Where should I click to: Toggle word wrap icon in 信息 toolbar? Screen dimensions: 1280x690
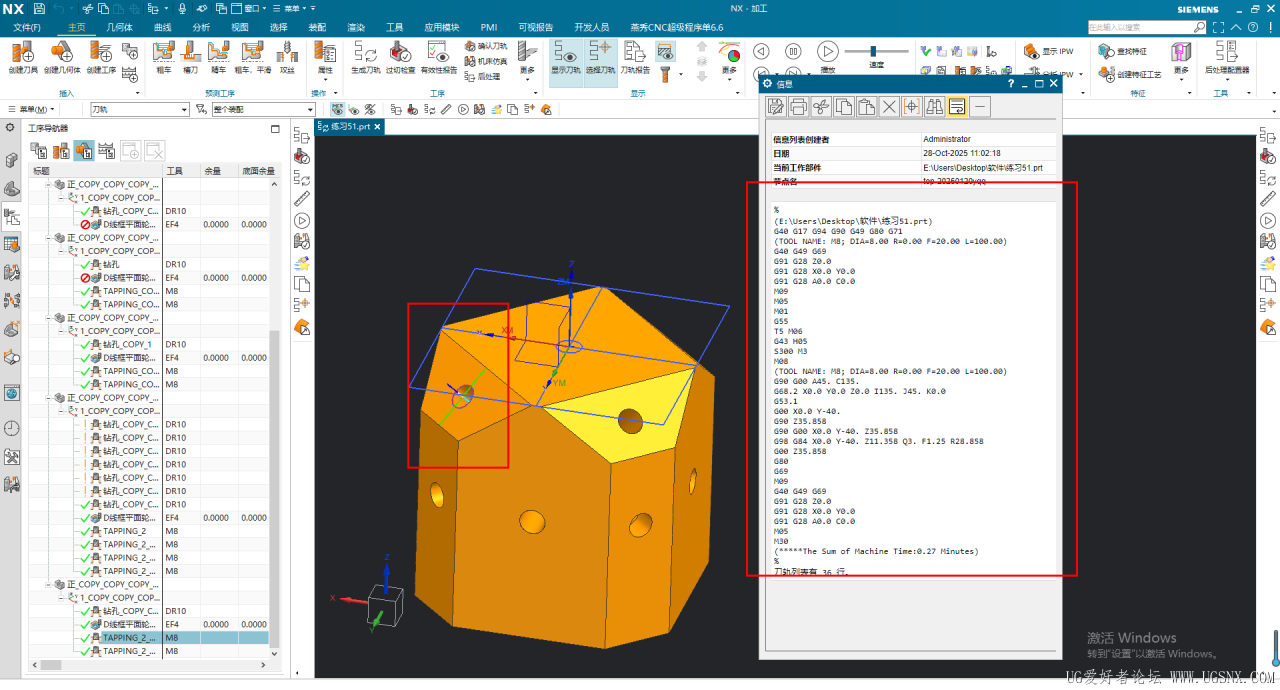[957, 106]
